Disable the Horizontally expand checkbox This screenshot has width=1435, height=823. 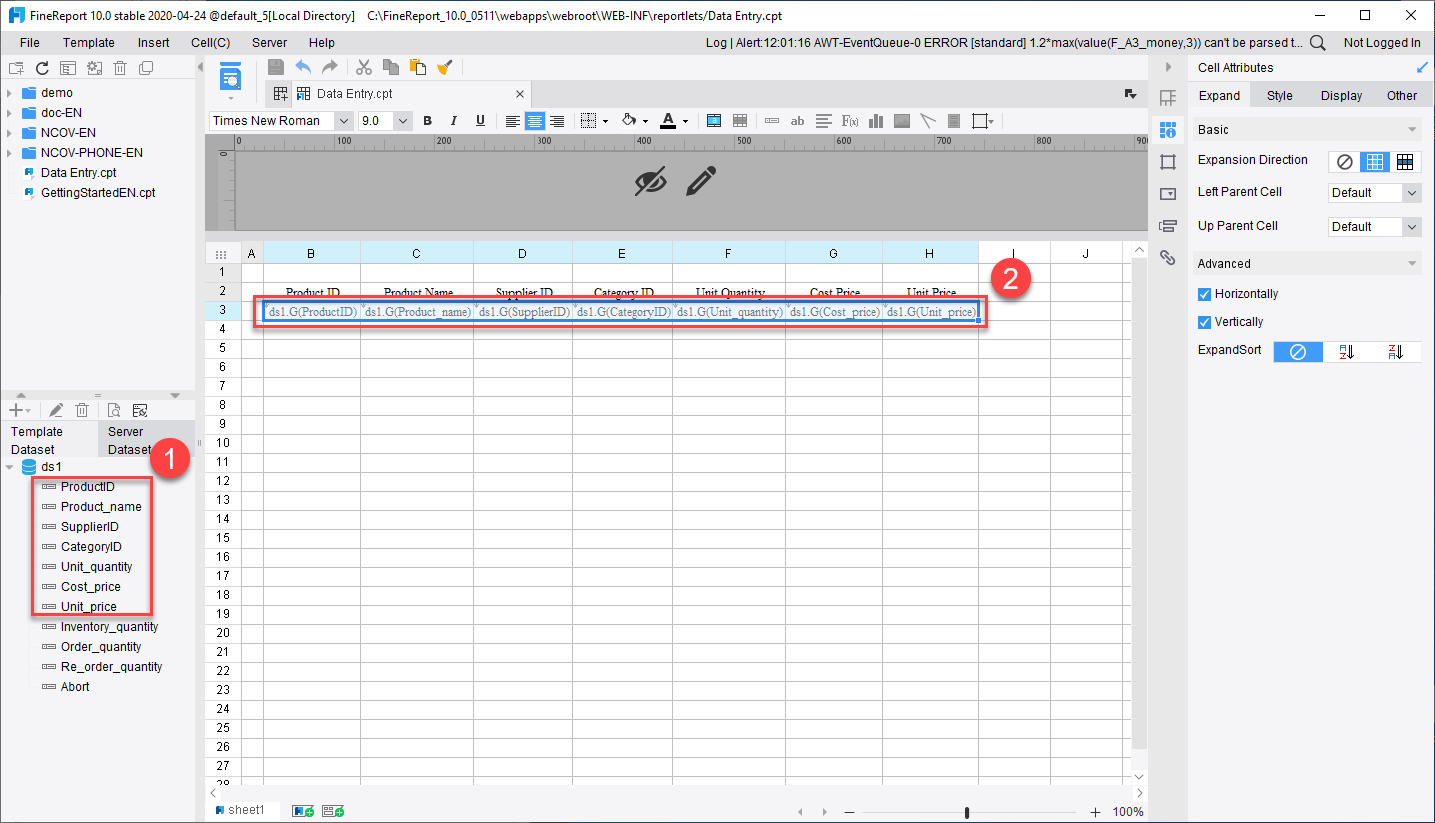click(x=1204, y=293)
